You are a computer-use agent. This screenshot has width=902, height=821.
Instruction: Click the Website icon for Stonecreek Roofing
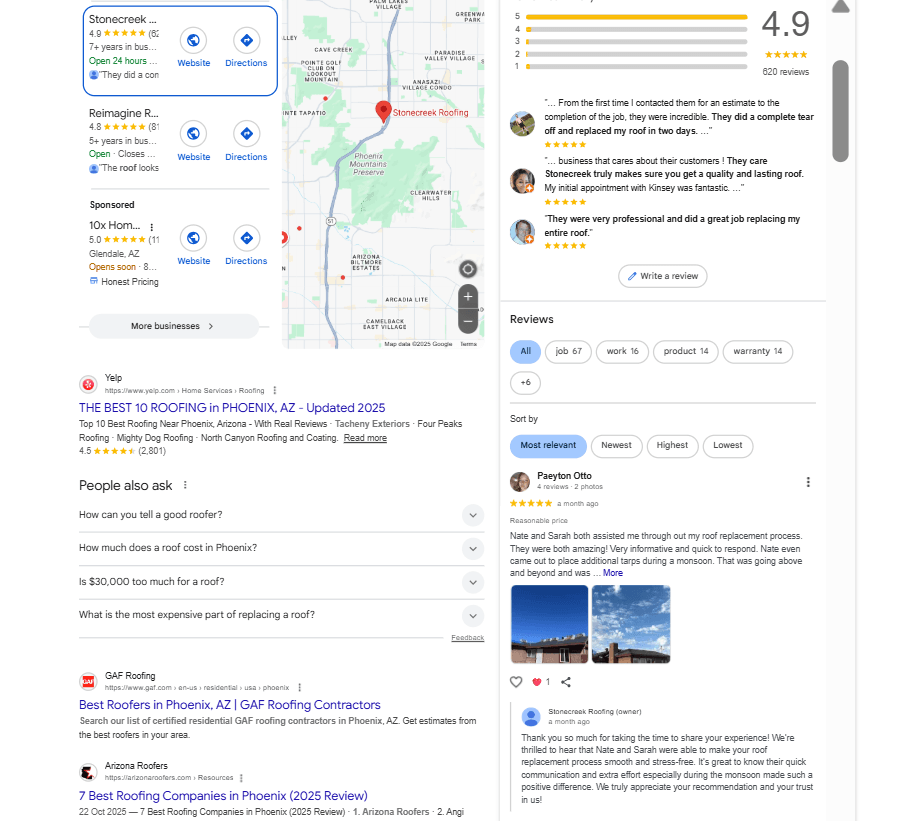[194, 40]
